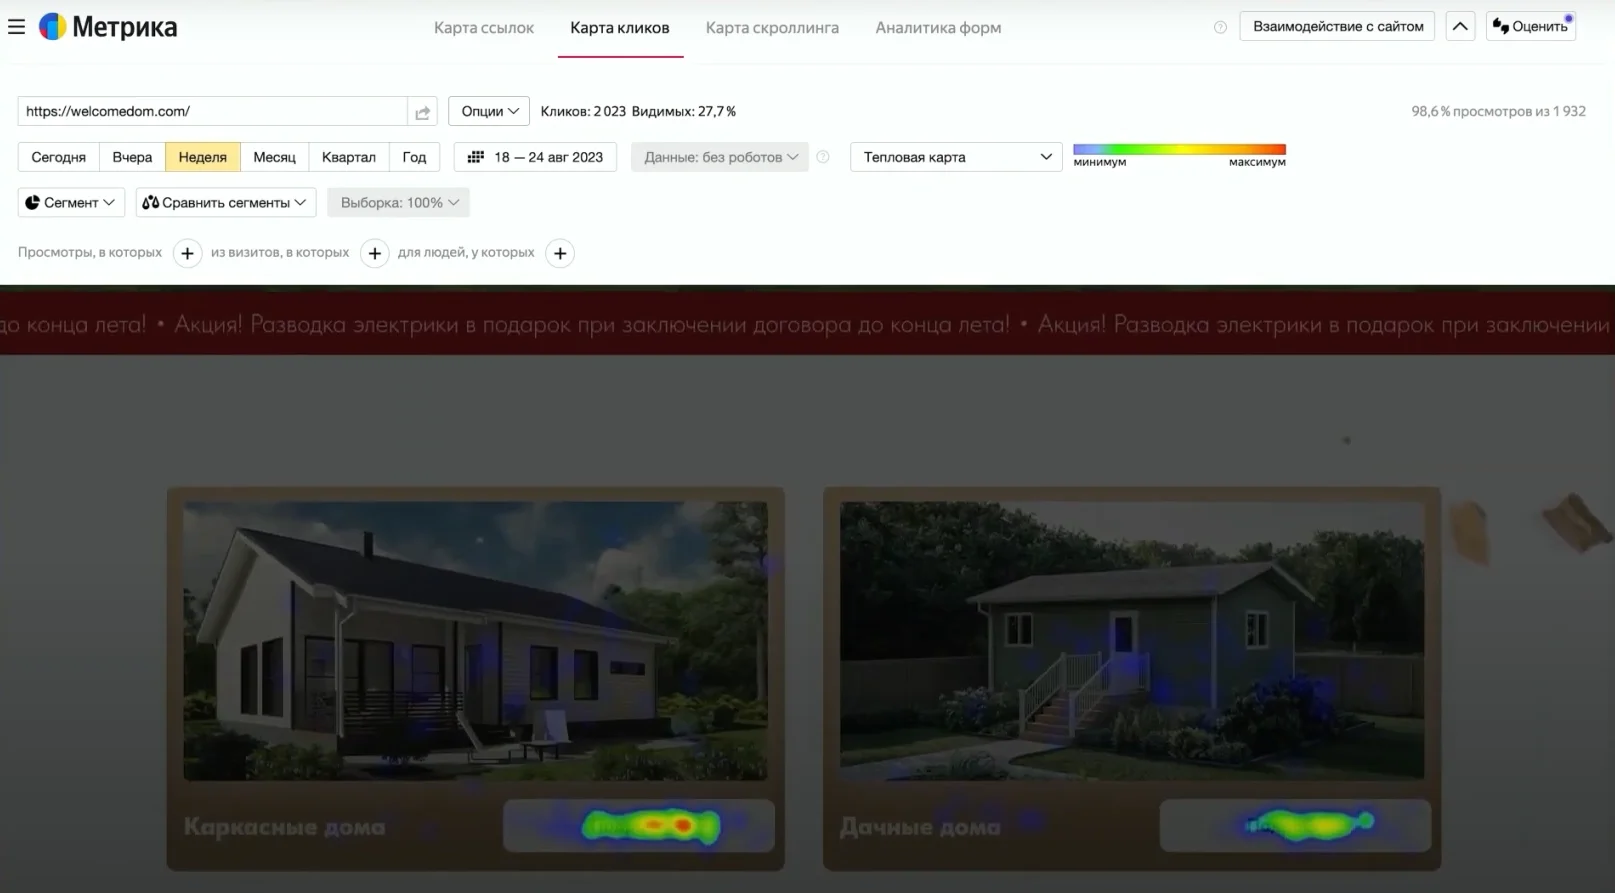This screenshot has width=1615, height=893.
Task: Open the Карта скроллинга tab
Action: (x=772, y=28)
